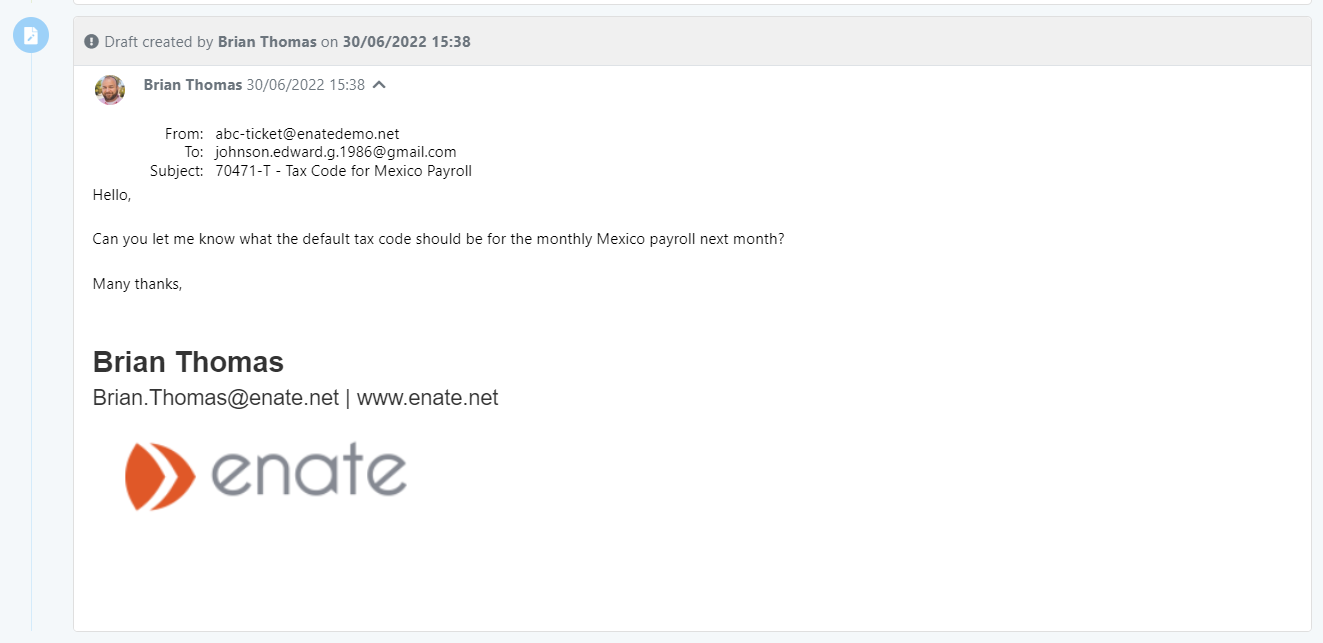Click the "Hello," greeting line

pos(112,195)
